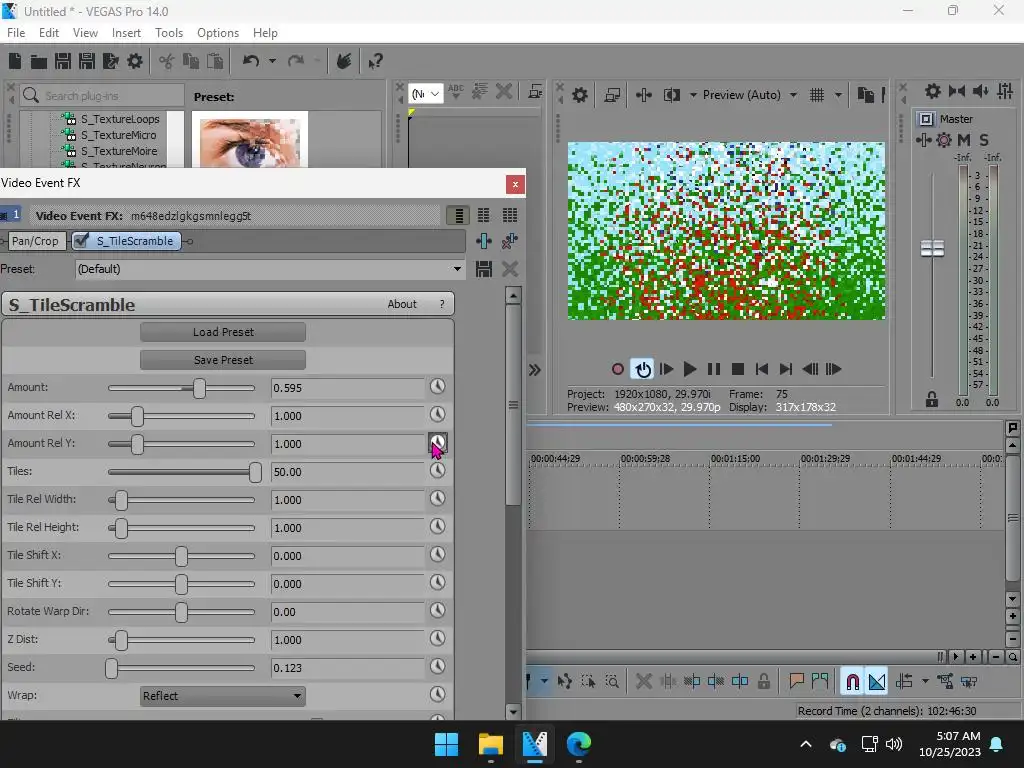The width and height of the screenshot is (1024, 768).
Task: Click the Load Preset button
Action: pyautogui.click(x=223, y=332)
